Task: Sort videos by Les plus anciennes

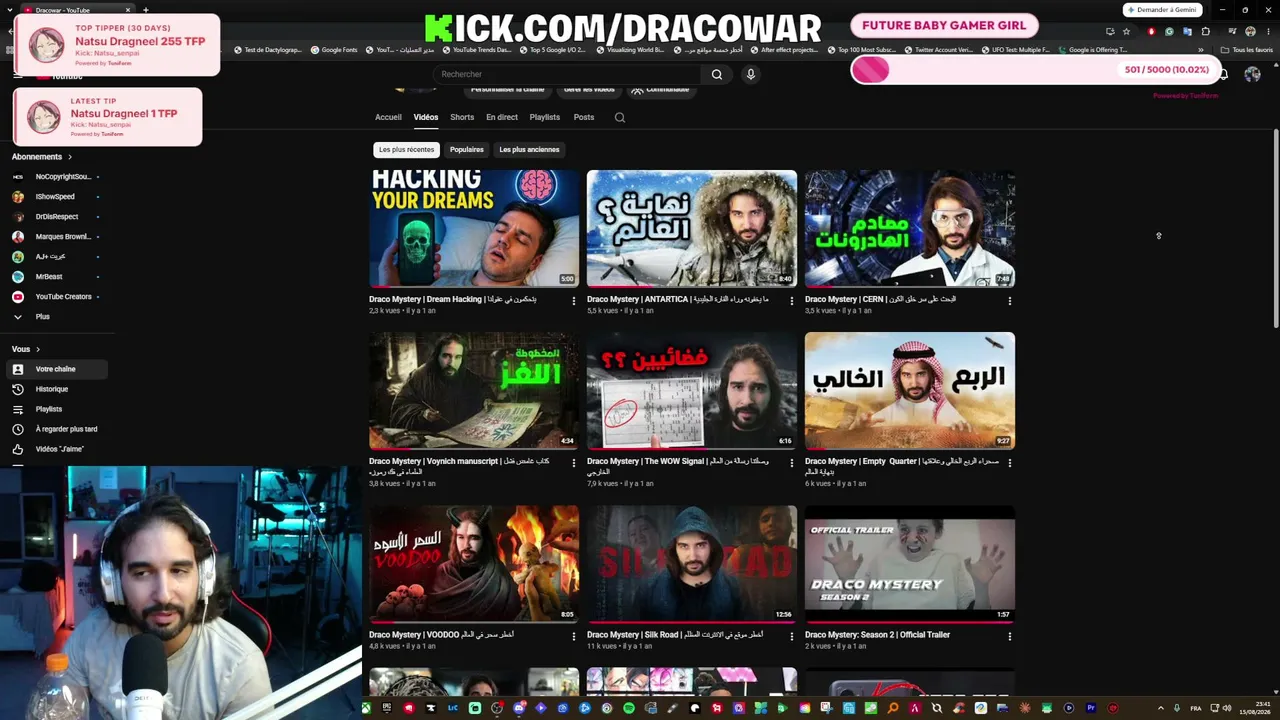Action: [x=529, y=150]
